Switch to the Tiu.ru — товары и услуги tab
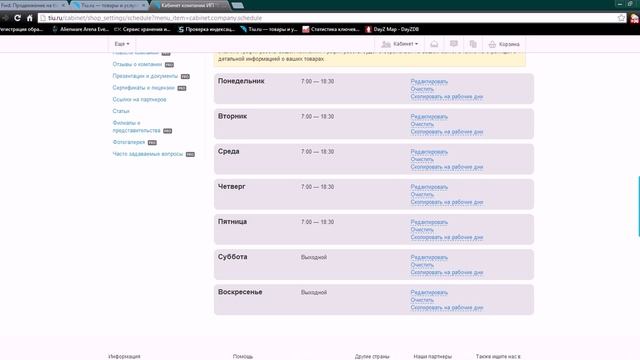The image size is (640, 360). point(109,5)
